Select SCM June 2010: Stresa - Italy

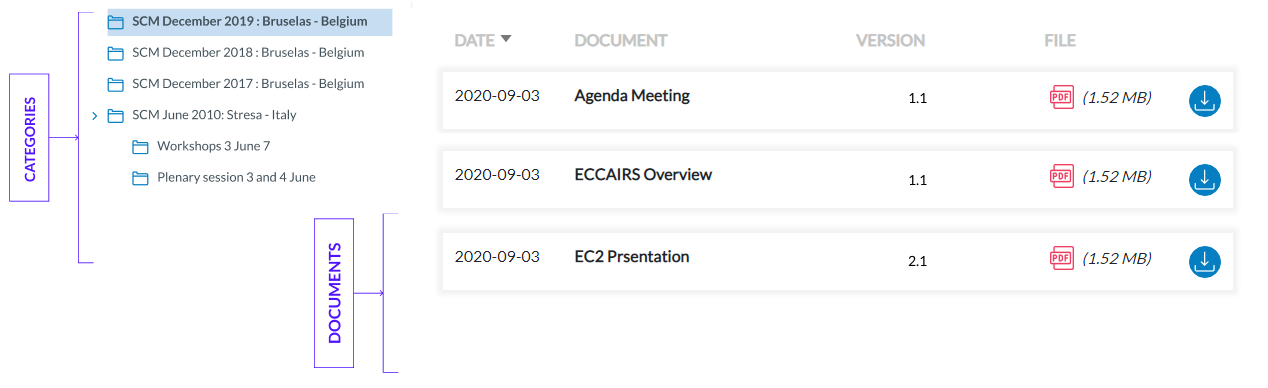(214, 115)
